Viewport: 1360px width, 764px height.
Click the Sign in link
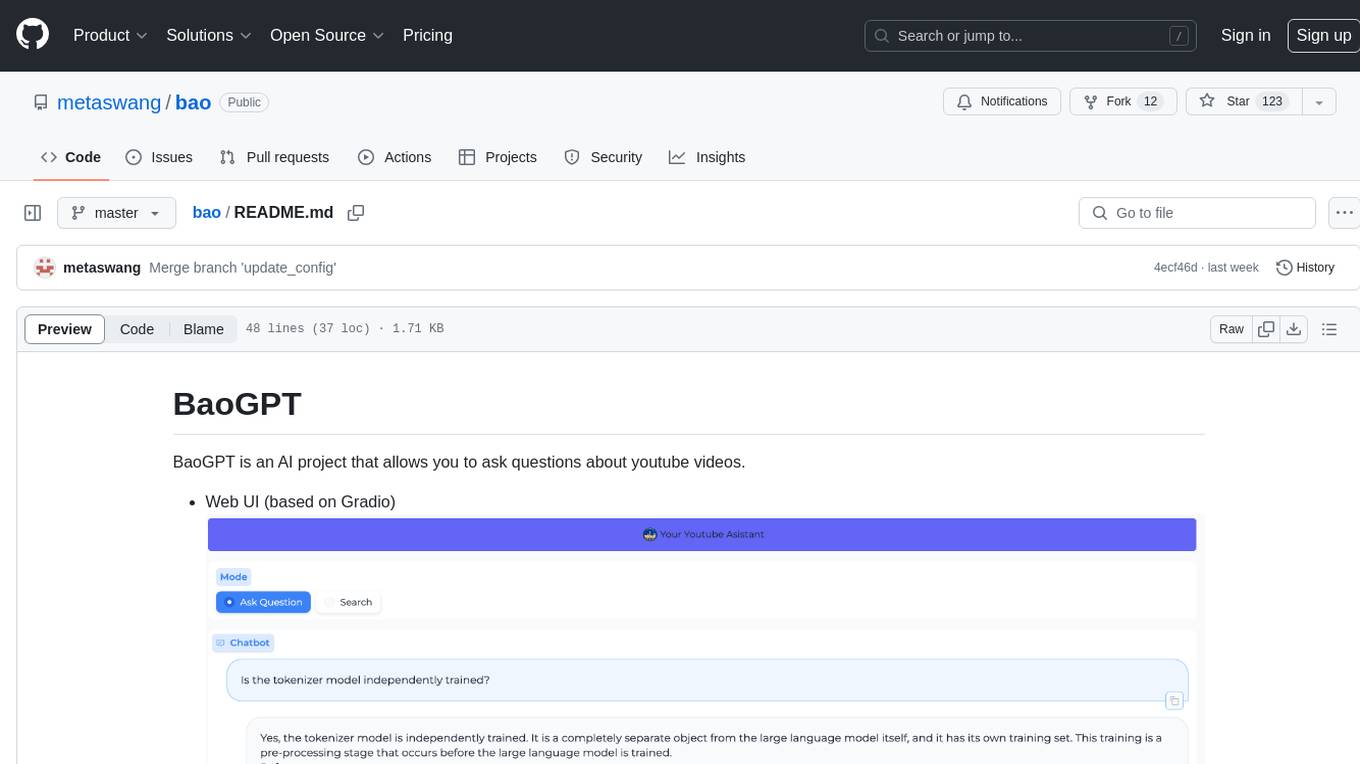point(1245,35)
